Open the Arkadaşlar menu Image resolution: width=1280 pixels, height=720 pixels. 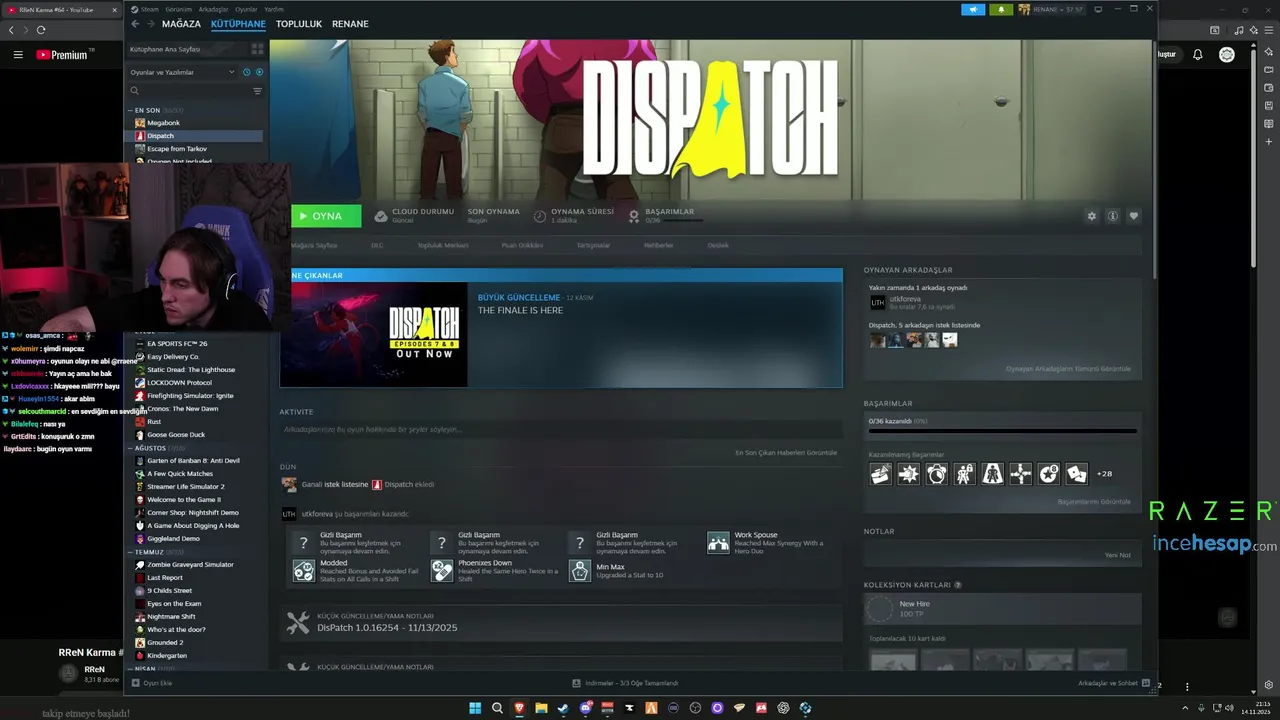point(213,9)
